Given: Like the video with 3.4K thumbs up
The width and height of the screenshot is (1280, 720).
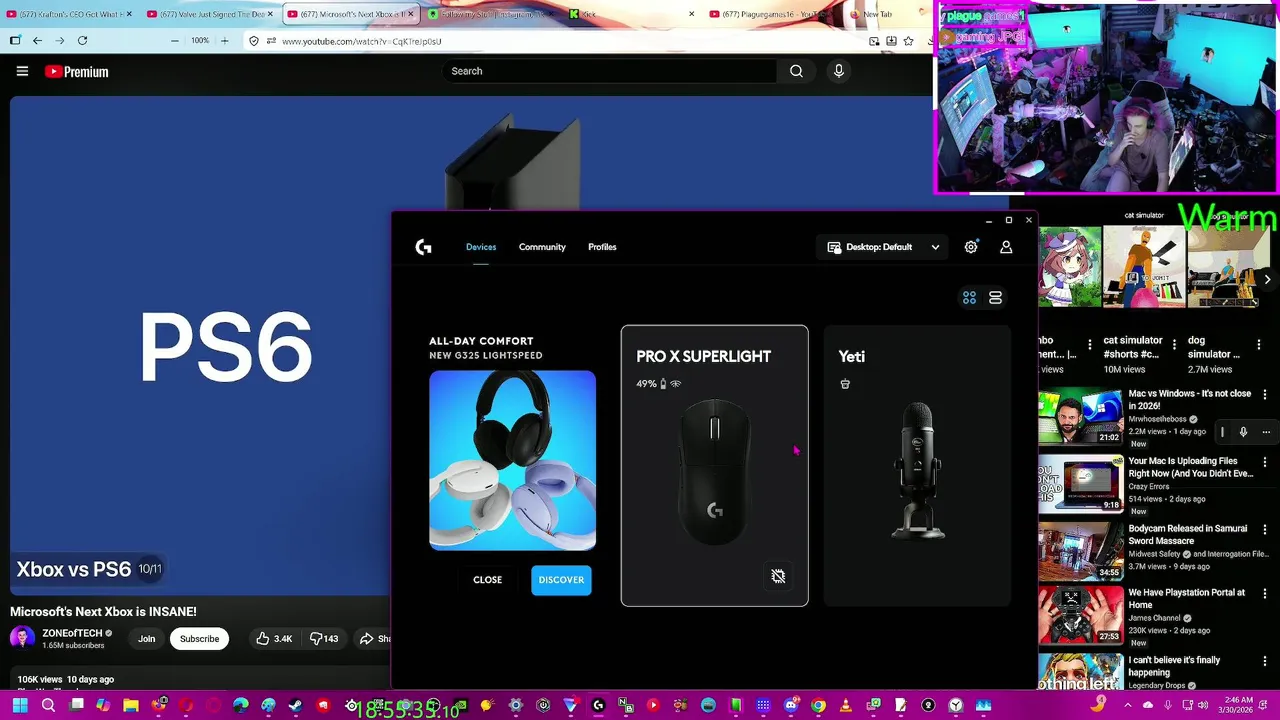Looking at the screenshot, I should pos(273,639).
